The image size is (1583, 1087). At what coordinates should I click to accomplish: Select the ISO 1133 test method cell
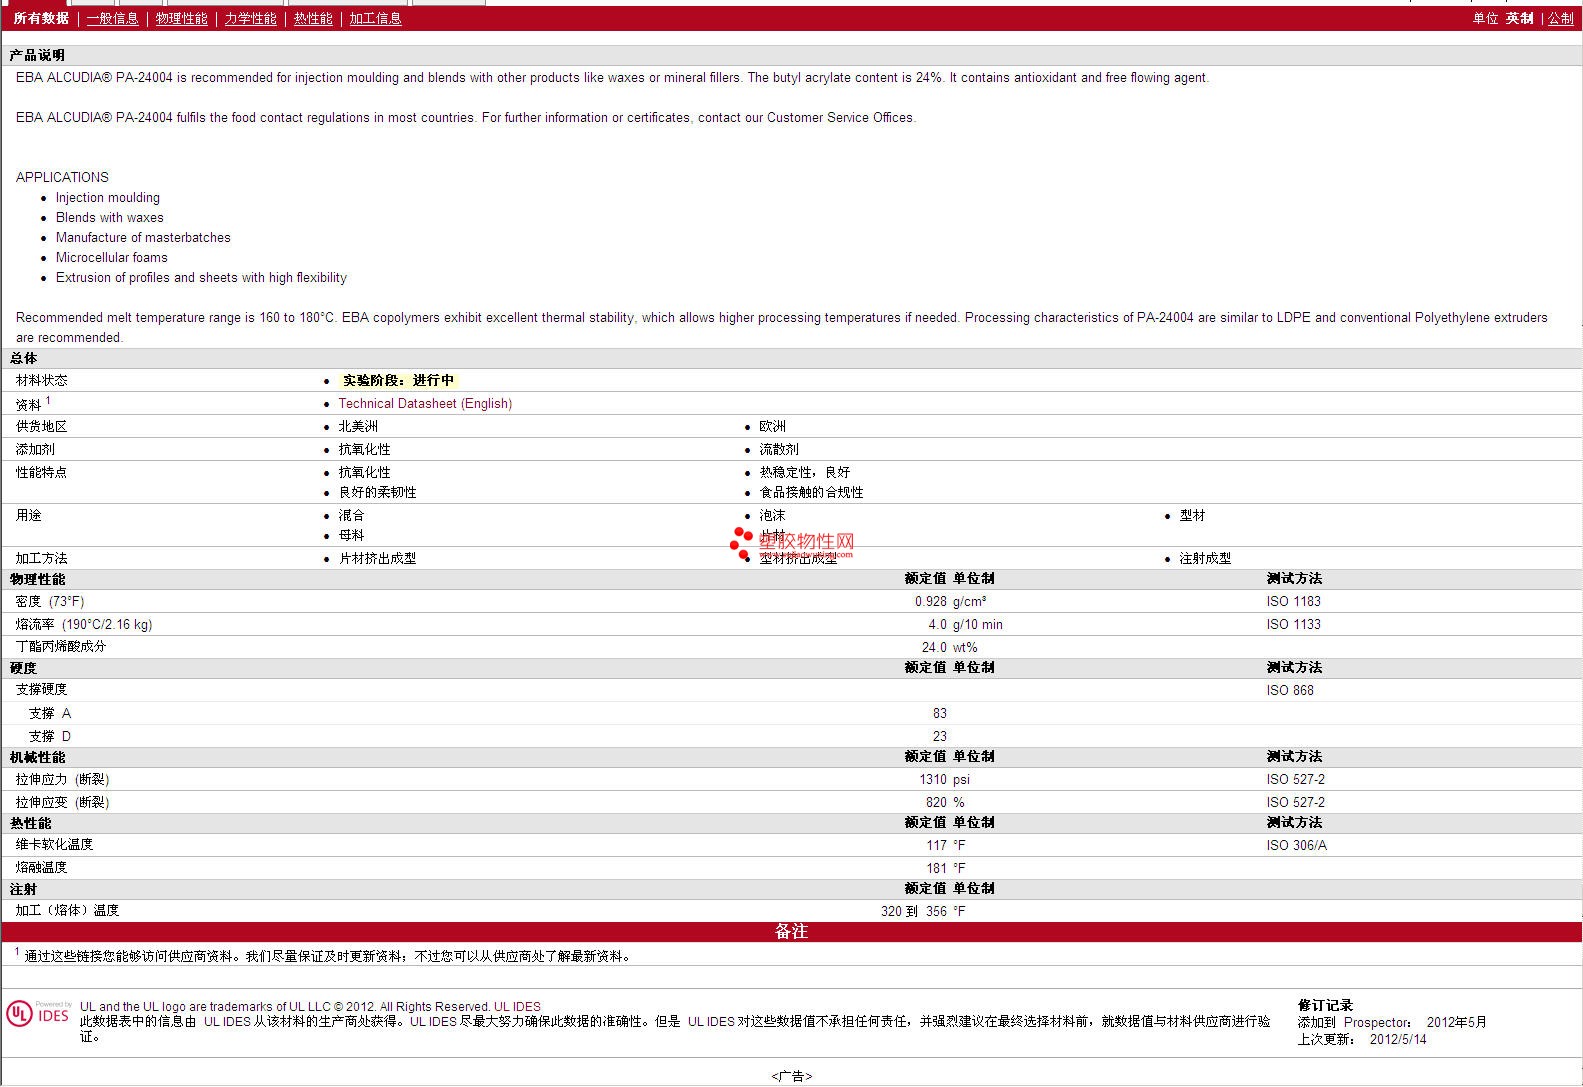tap(1293, 624)
